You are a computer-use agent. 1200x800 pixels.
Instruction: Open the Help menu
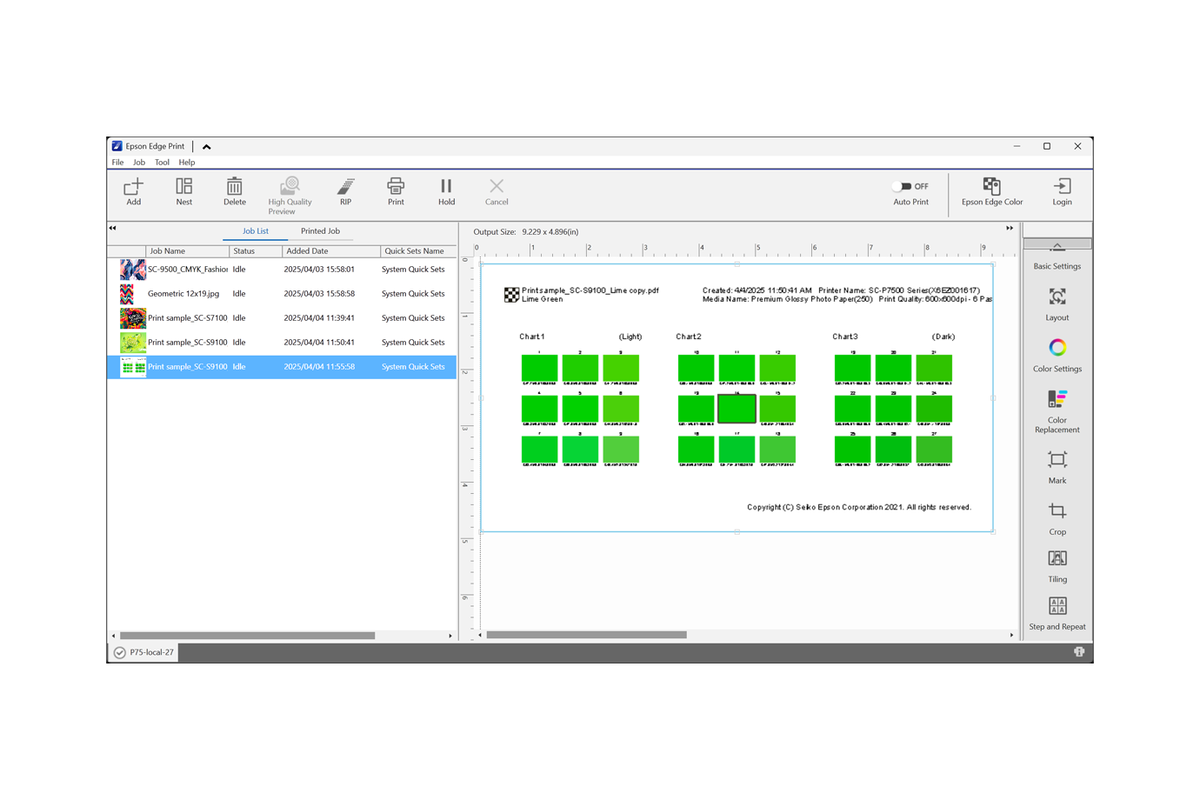[187, 162]
